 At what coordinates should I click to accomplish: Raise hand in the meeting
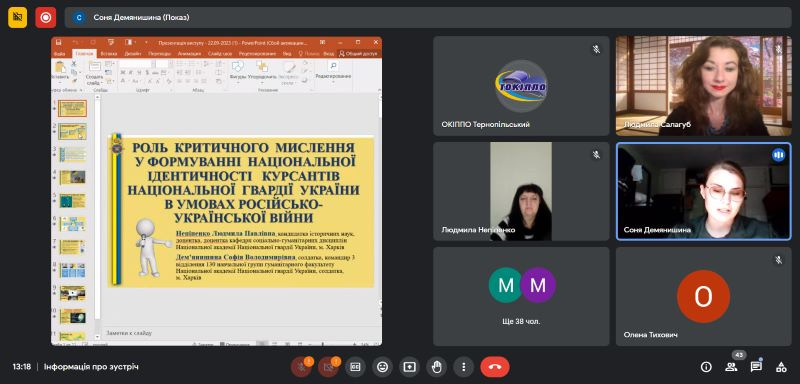436,367
